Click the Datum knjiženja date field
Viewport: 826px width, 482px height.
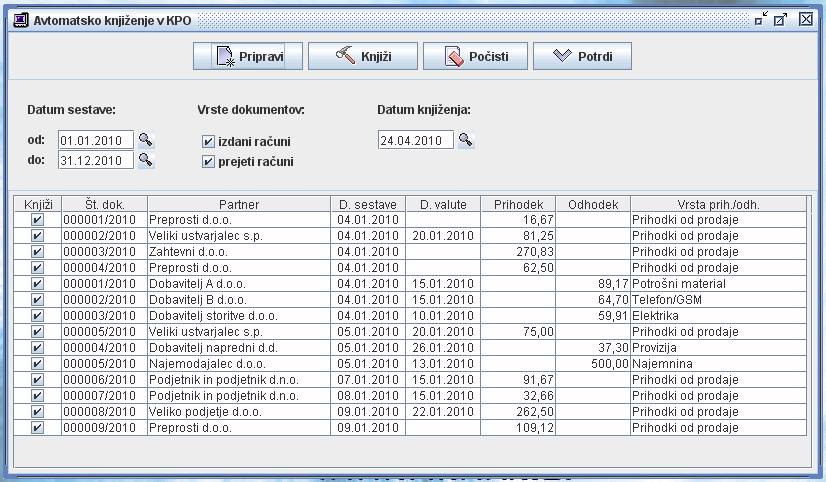click(x=415, y=140)
